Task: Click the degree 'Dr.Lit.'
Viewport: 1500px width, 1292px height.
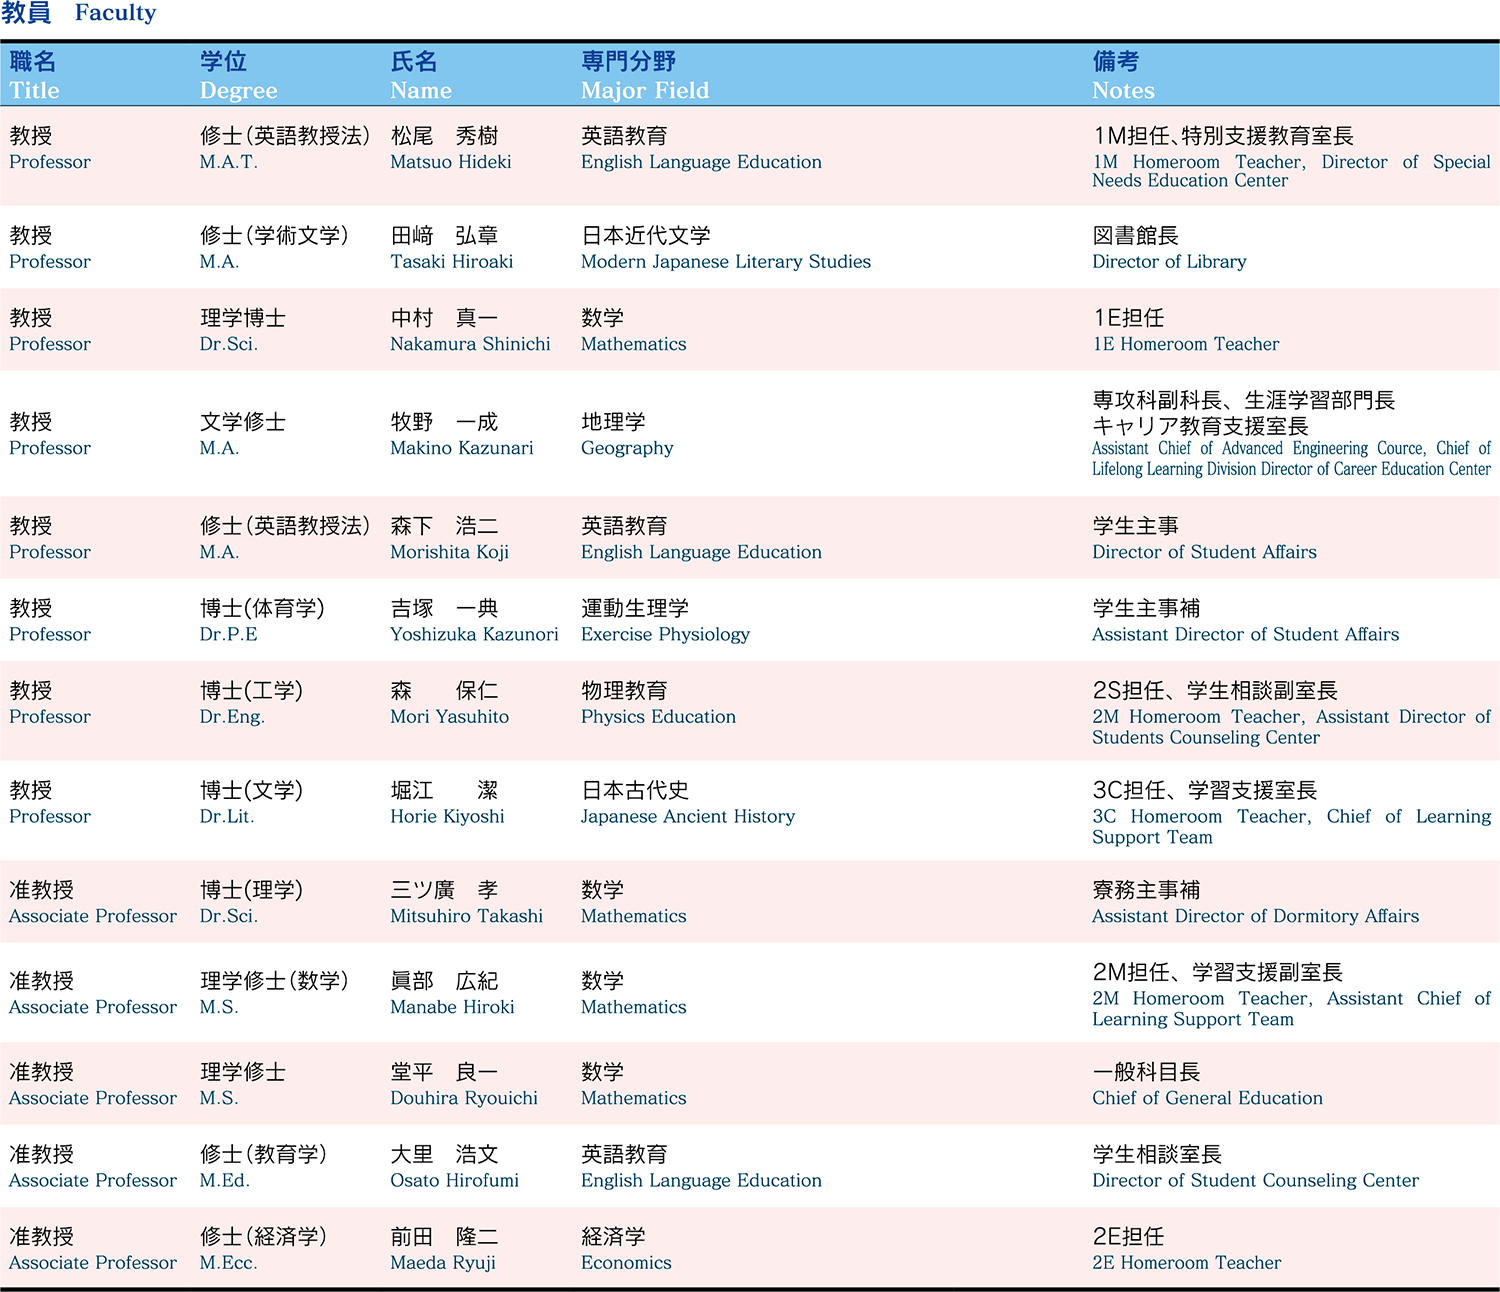Action: pyautogui.click(x=227, y=817)
